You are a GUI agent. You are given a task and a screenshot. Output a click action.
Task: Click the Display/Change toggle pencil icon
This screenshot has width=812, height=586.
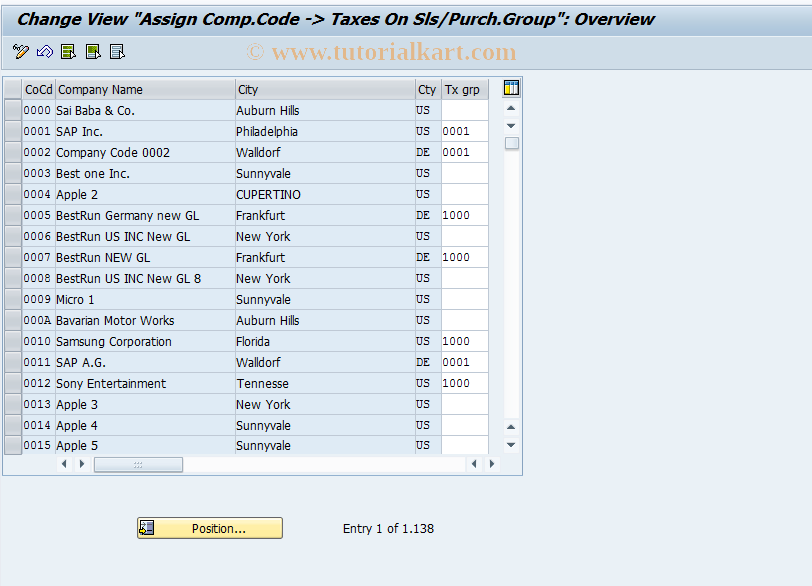point(21,51)
